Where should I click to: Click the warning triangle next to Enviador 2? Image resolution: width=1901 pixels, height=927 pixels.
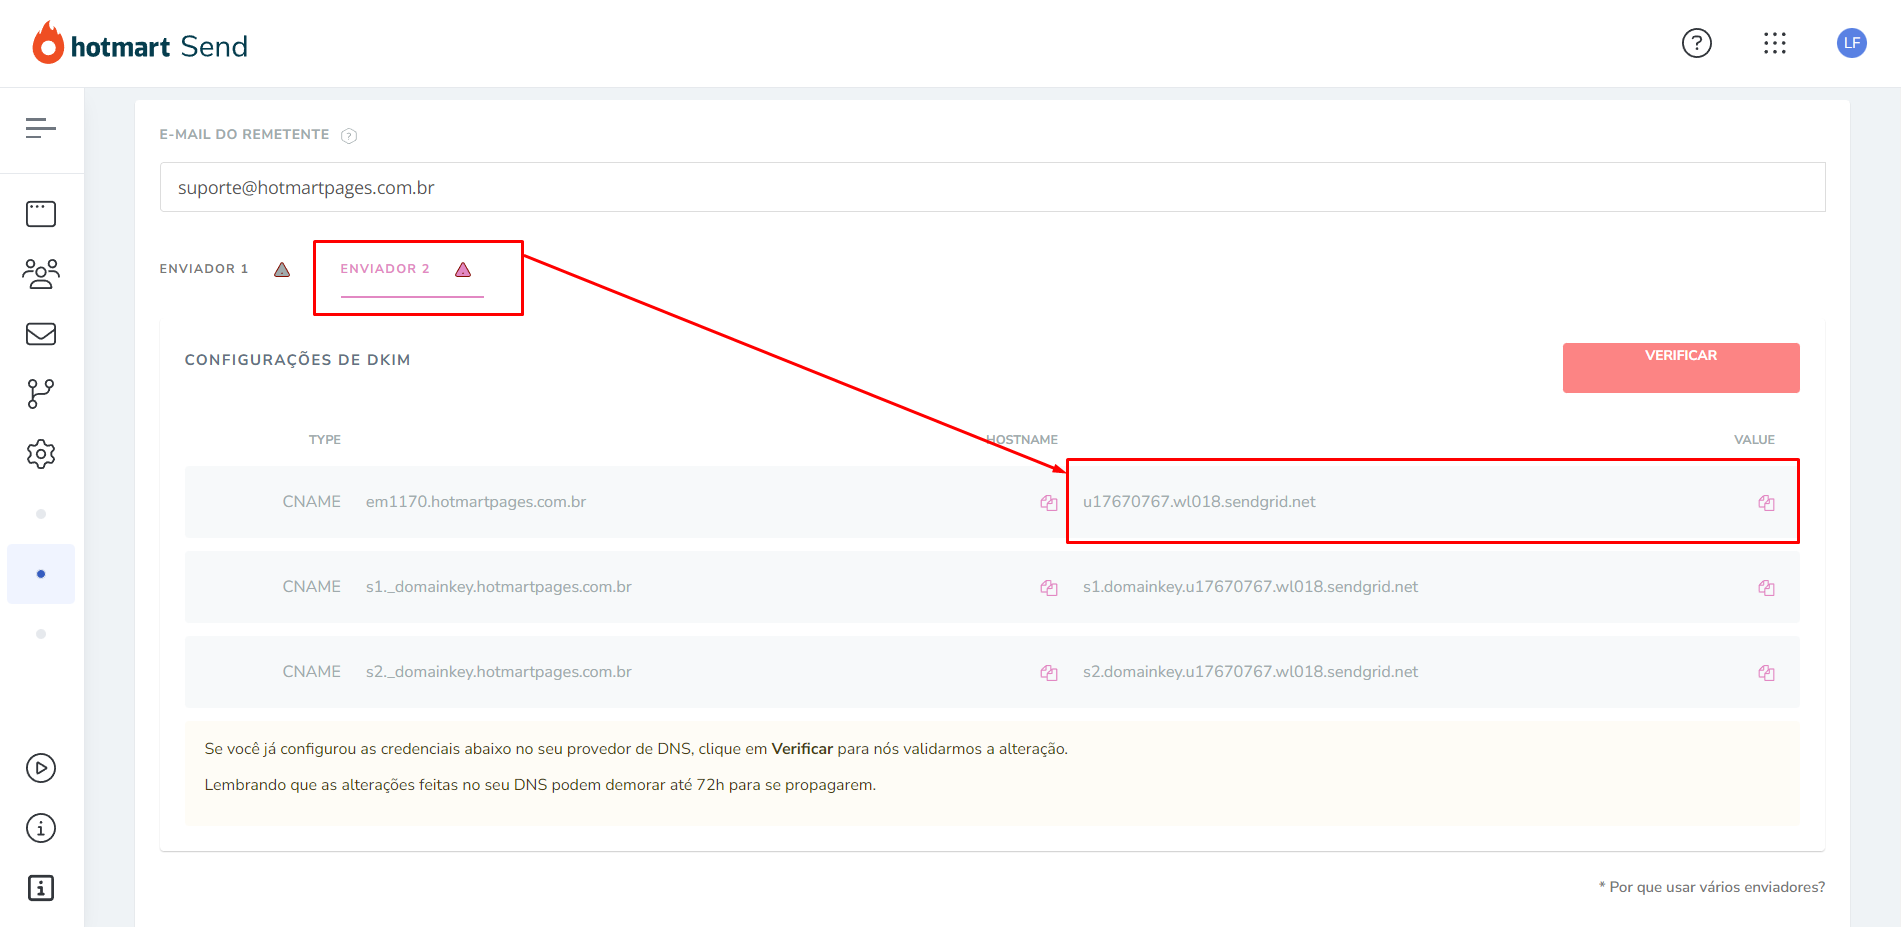pos(463,270)
